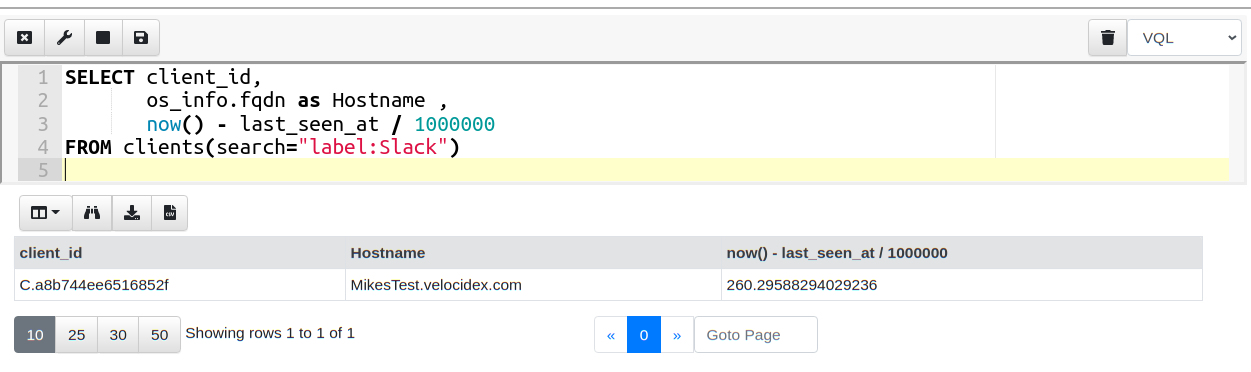The image size is (1251, 372).
Task: Download results as JSON icon
Action: pyautogui.click(x=131, y=213)
